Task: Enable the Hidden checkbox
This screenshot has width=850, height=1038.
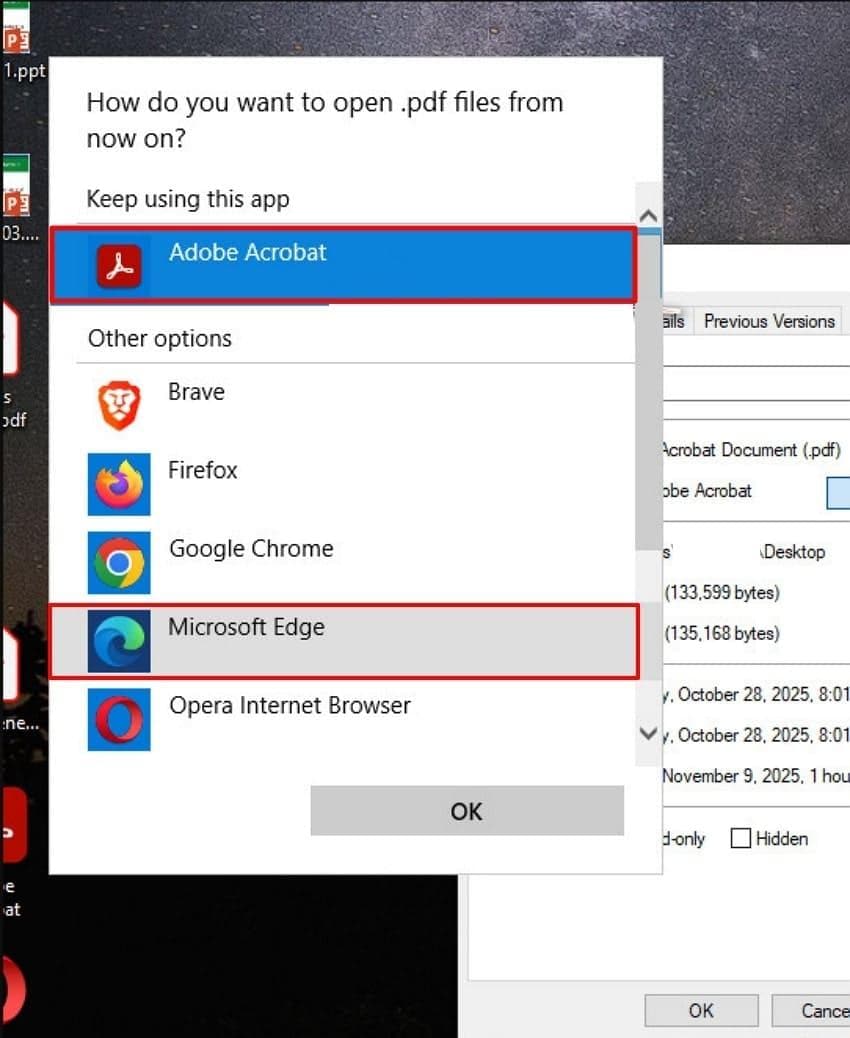Action: [741, 838]
